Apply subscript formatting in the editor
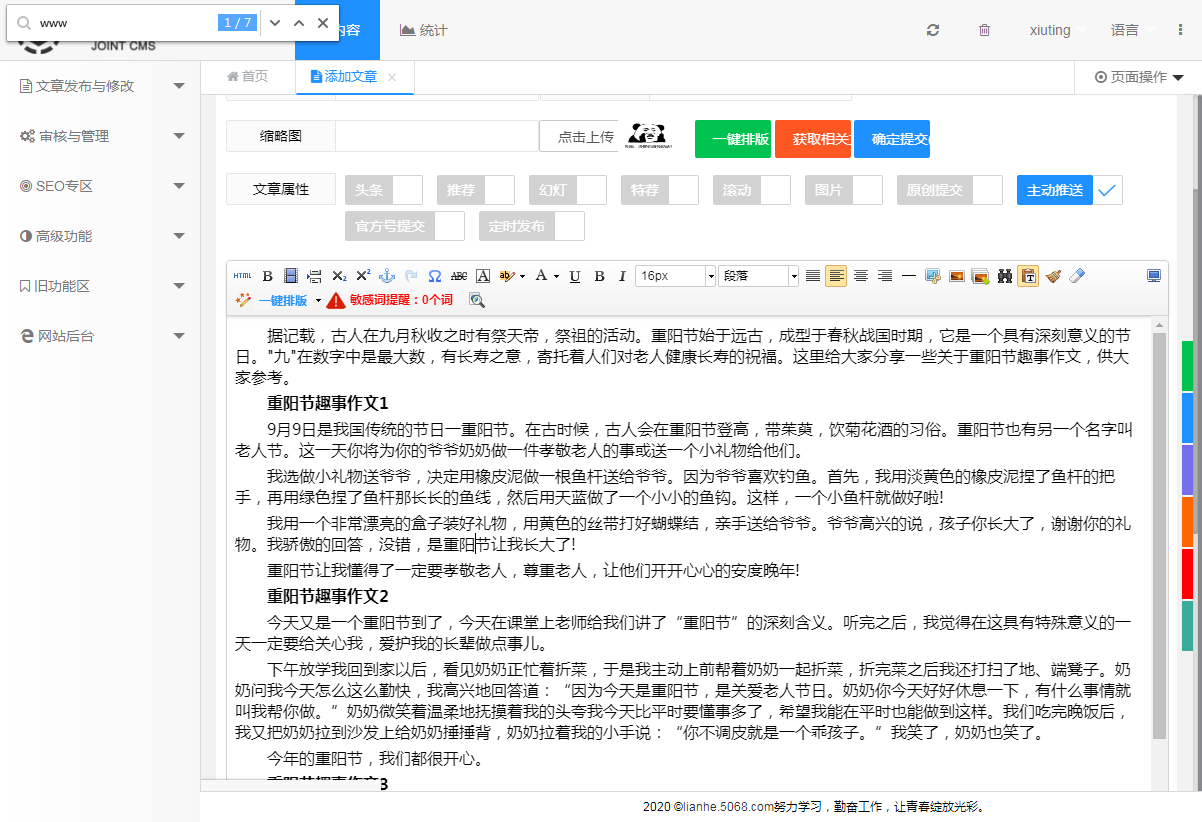The width and height of the screenshot is (1202, 822). 340,276
